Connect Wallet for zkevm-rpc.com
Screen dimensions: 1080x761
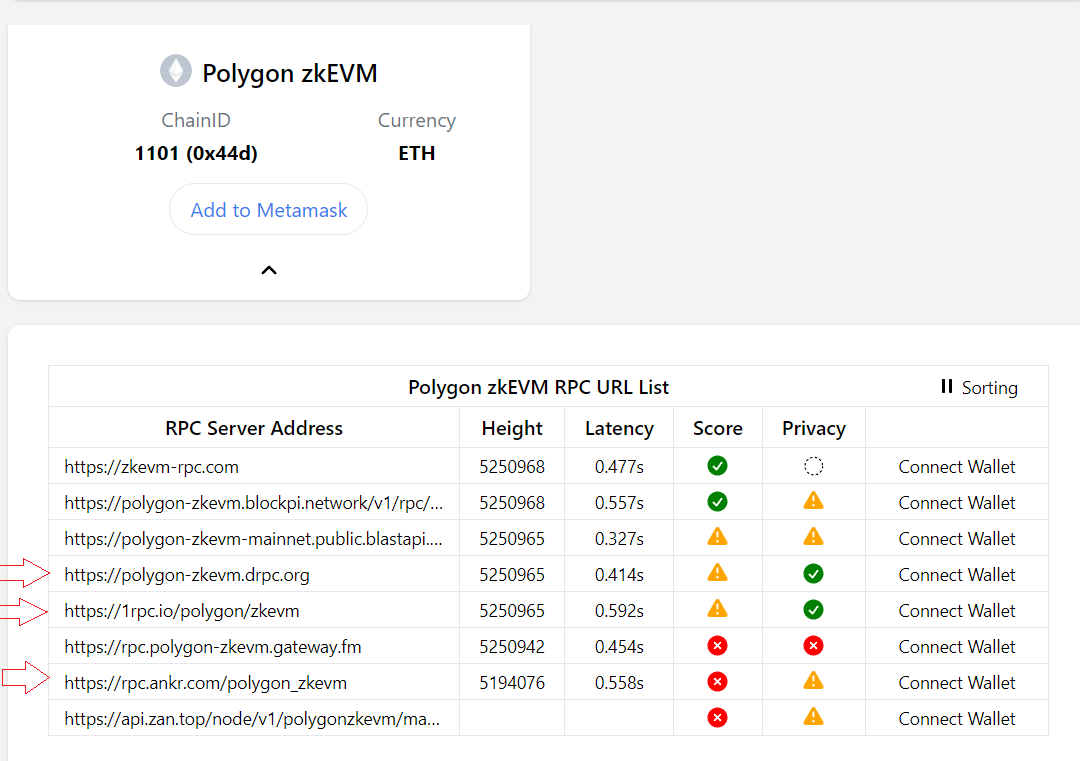point(956,467)
